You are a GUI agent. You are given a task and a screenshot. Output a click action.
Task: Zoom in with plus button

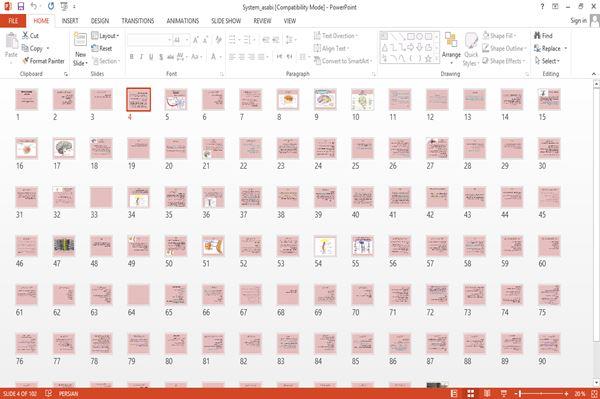tap(566, 394)
